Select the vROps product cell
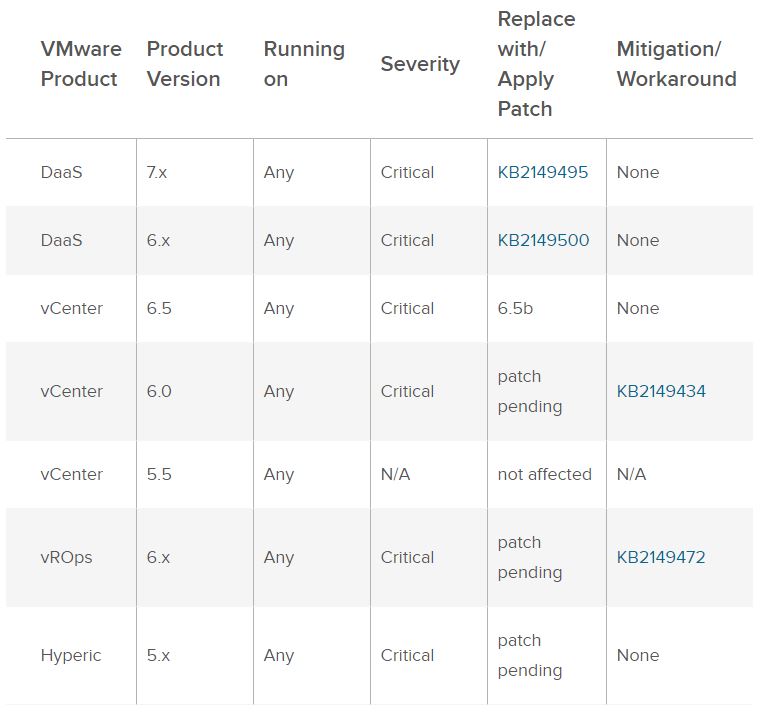764x713 pixels. pos(66,557)
